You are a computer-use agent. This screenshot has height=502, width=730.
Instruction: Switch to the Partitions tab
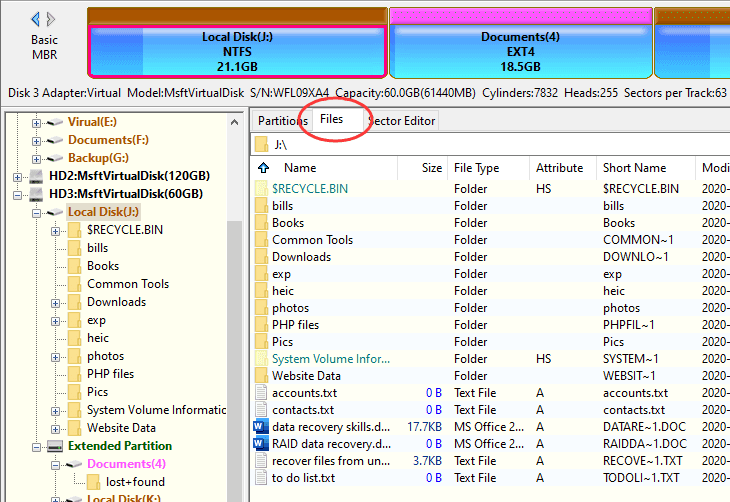282,121
